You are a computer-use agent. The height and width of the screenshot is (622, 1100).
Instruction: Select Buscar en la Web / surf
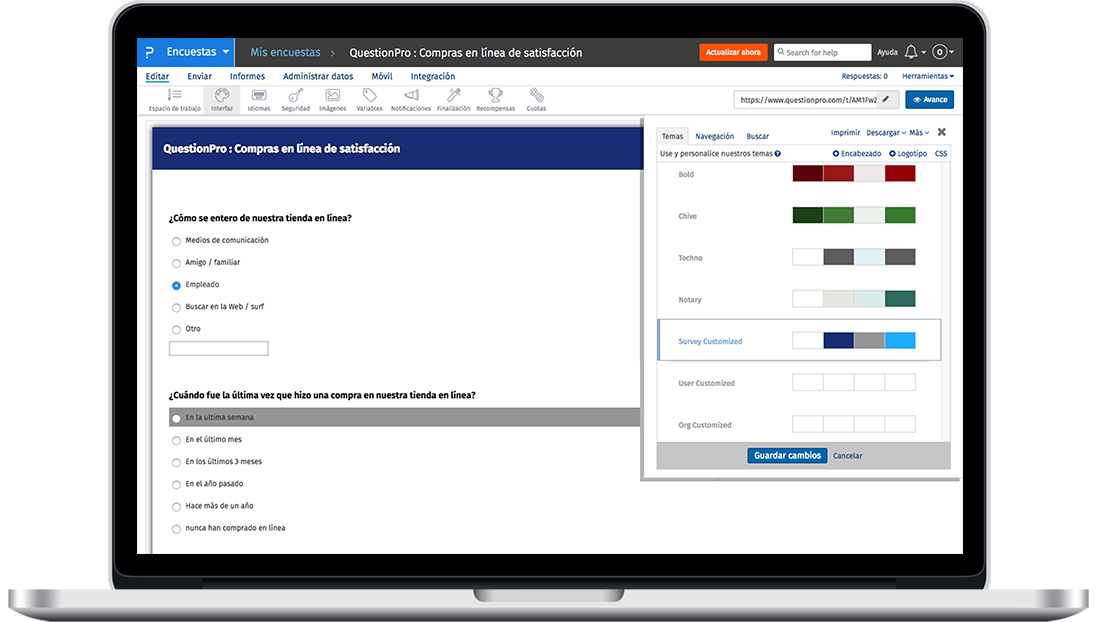(176, 307)
